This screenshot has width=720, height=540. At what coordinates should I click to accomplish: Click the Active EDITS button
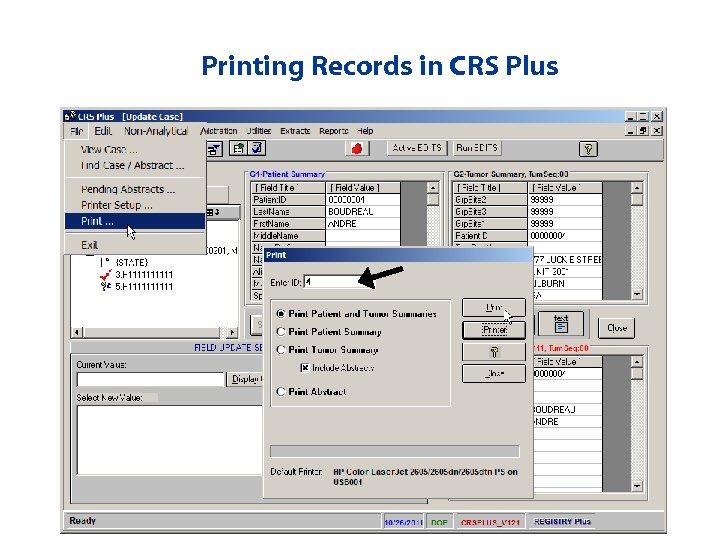417,148
